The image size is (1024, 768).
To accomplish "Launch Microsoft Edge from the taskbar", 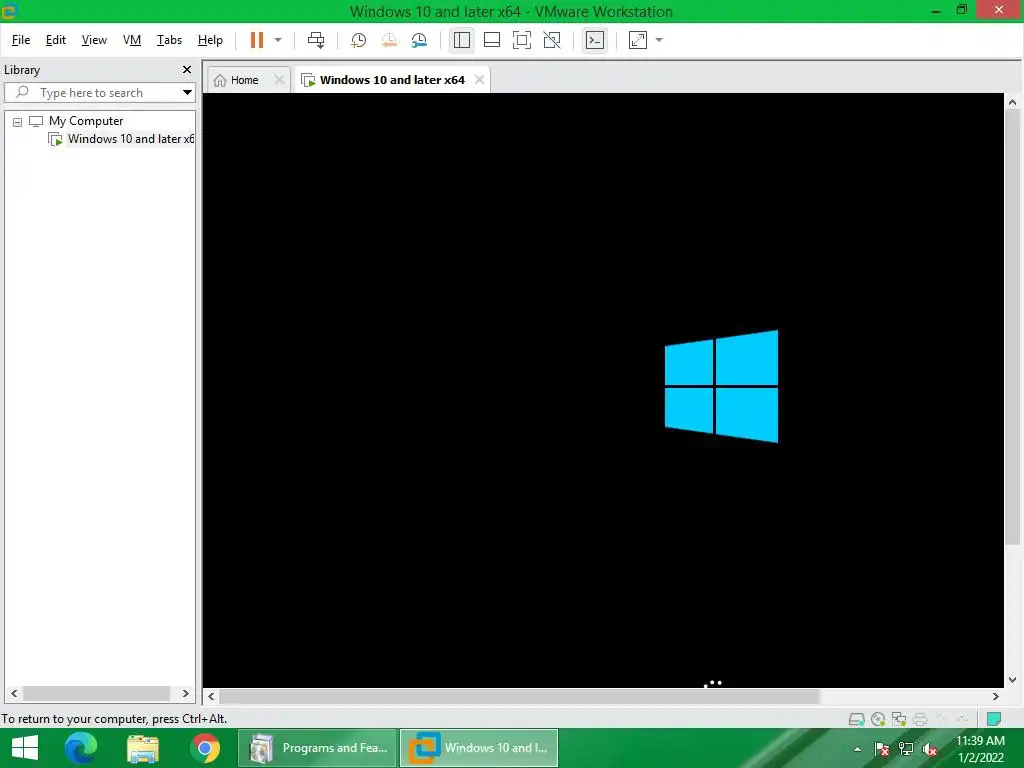I will click(x=81, y=748).
